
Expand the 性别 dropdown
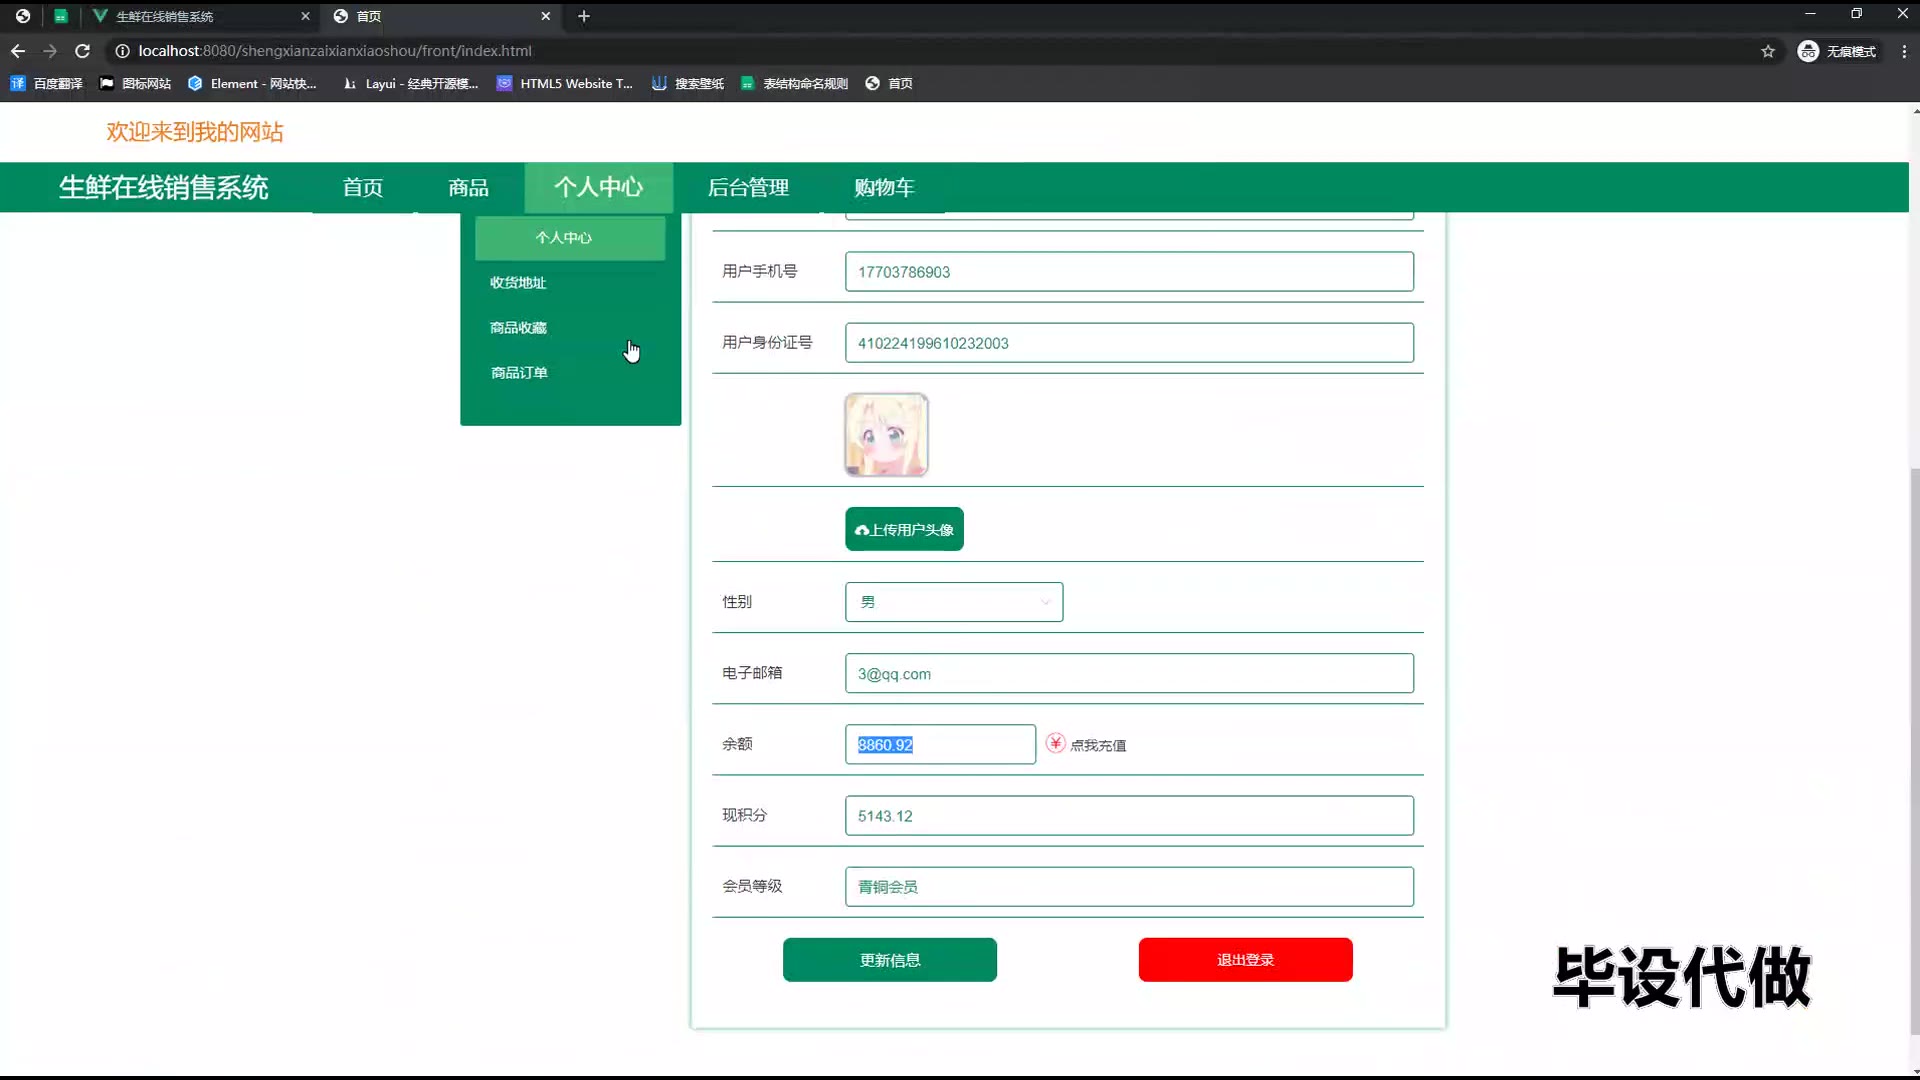[x=954, y=602]
